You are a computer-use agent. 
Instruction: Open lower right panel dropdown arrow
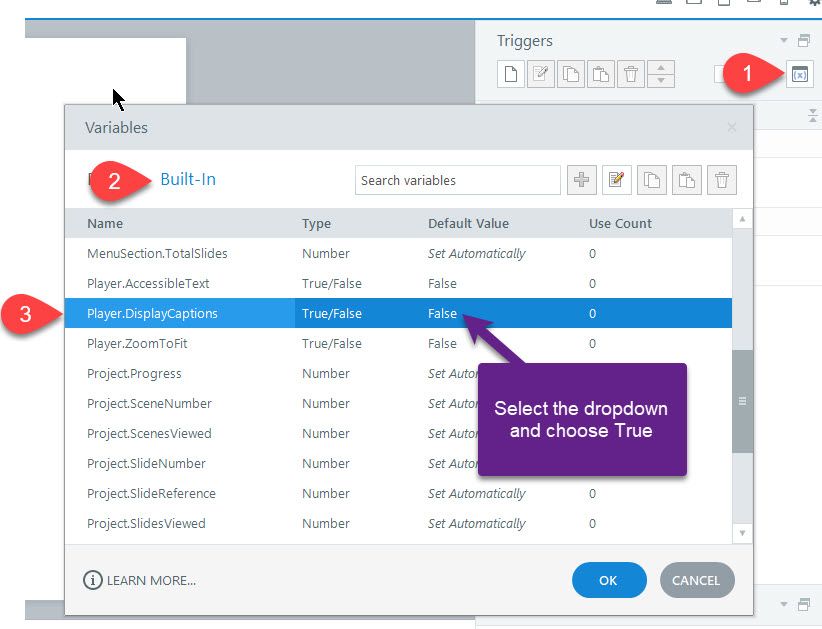(x=784, y=604)
